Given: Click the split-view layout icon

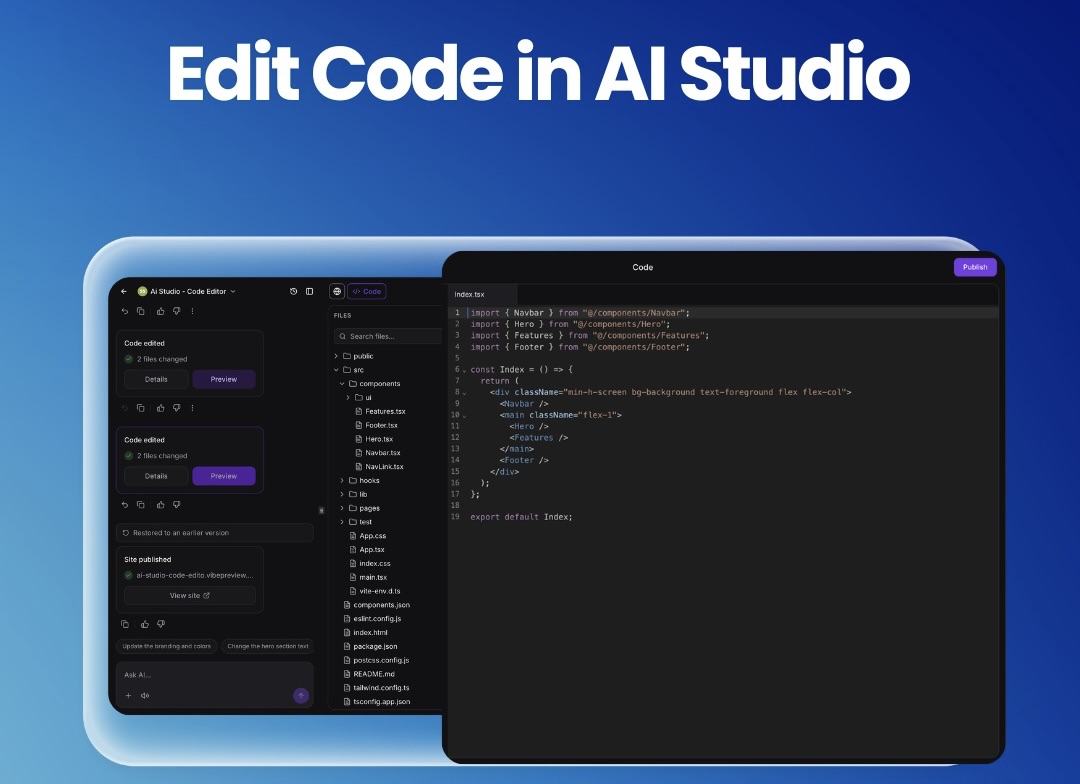Looking at the screenshot, I should pos(309,291).
